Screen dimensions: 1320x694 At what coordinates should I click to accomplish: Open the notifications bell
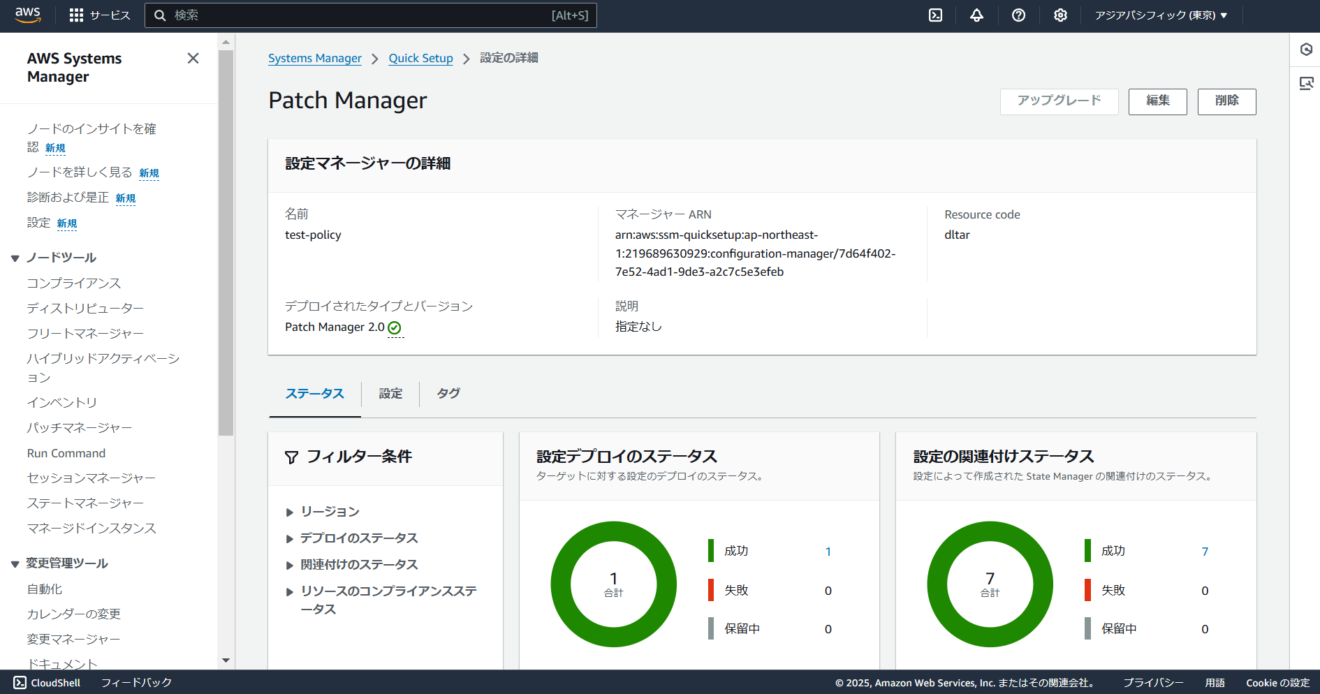tap(977, 15)
